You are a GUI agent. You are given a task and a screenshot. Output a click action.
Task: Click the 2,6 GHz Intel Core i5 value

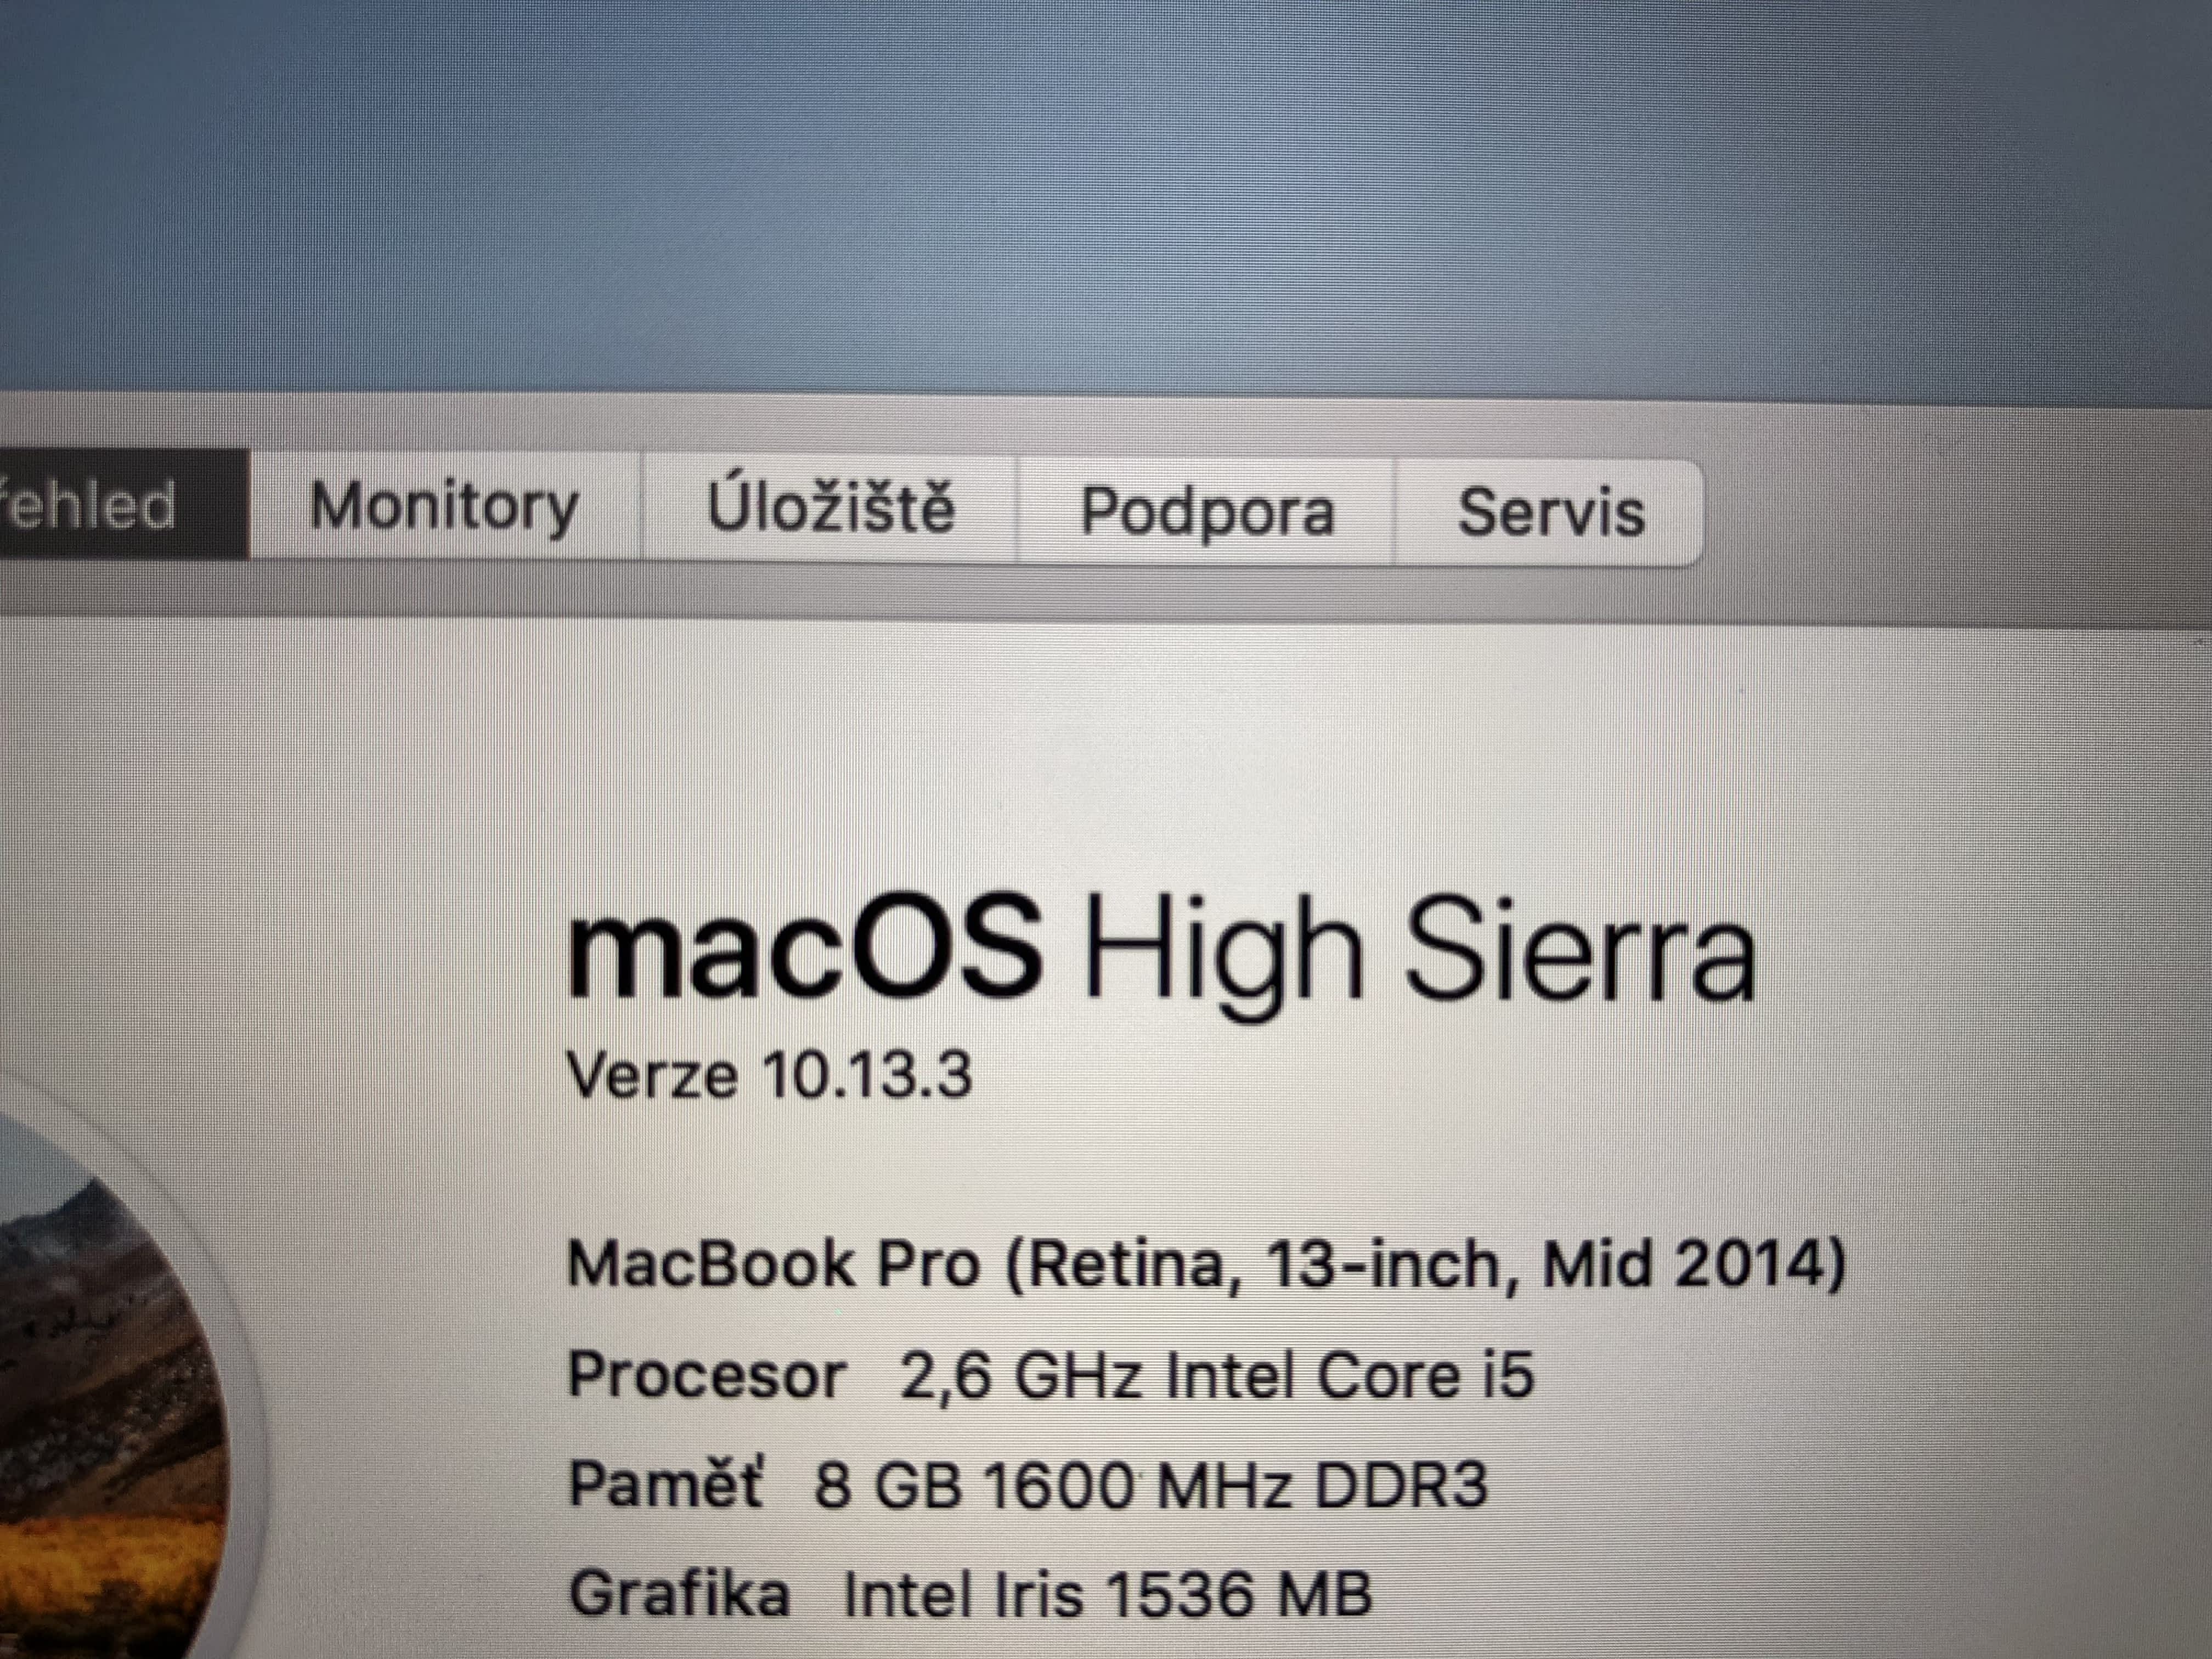coord(1216,1376)
